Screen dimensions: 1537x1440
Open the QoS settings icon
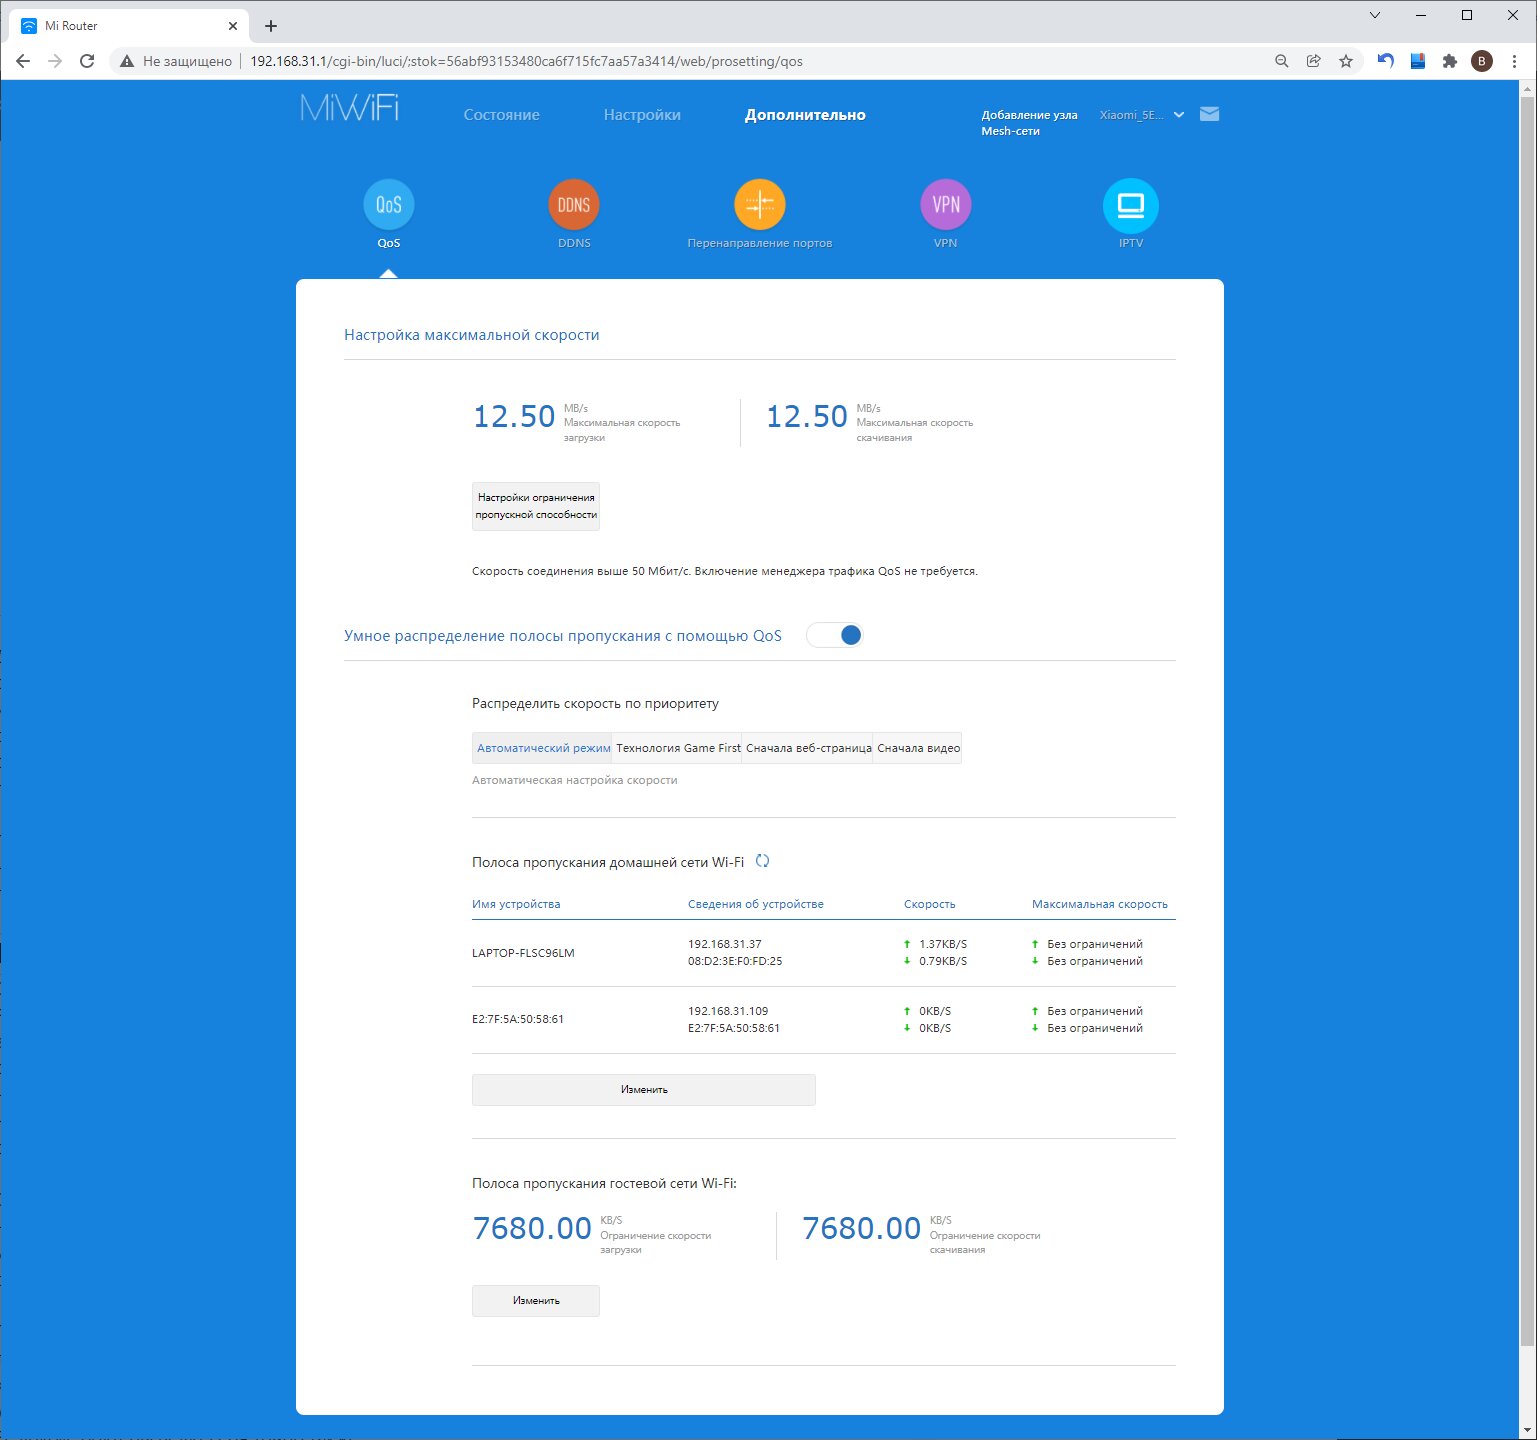[389, 205]
